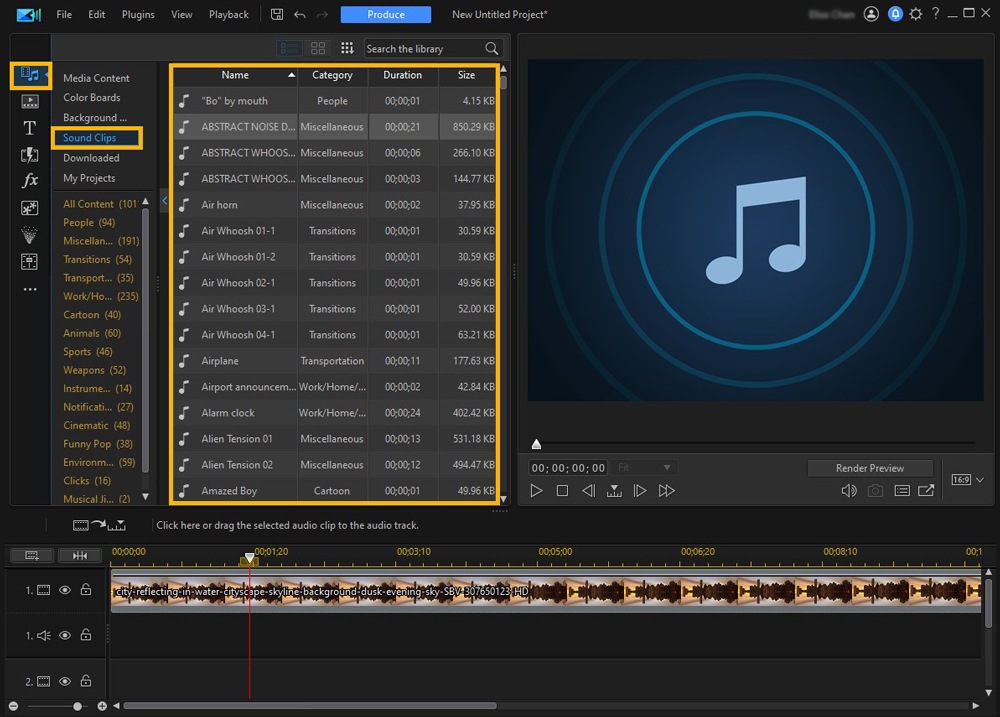The height and width of the screenshot is (717, 1000).
Task: Click the Render Preview button
Action: [869, 468]
